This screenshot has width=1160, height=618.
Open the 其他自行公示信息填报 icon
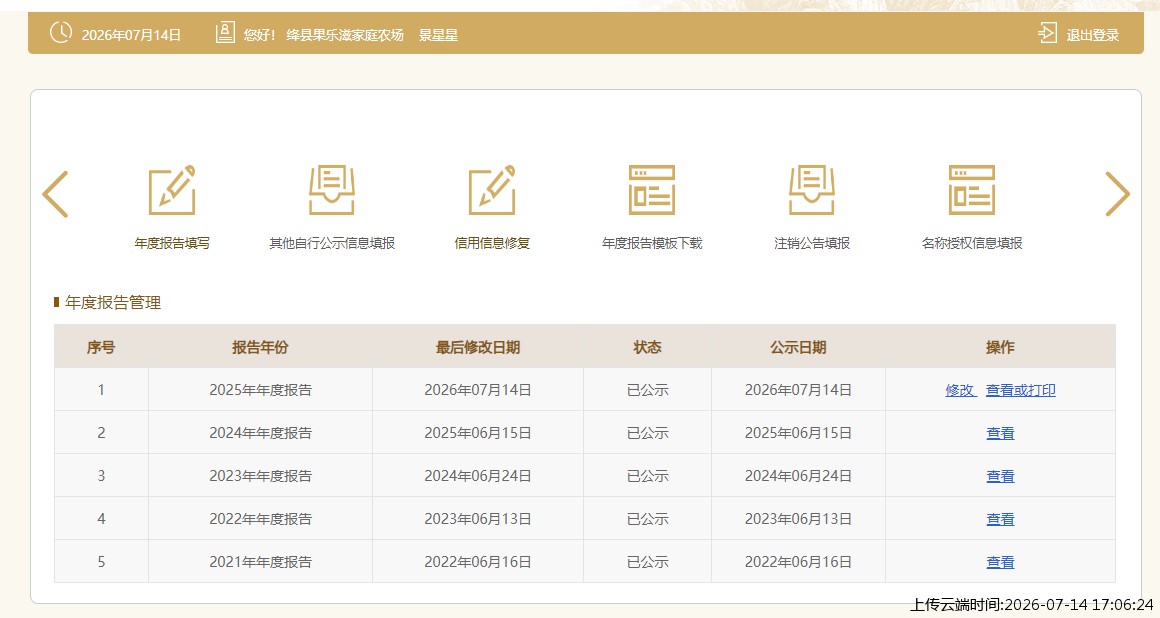[331, 190]
